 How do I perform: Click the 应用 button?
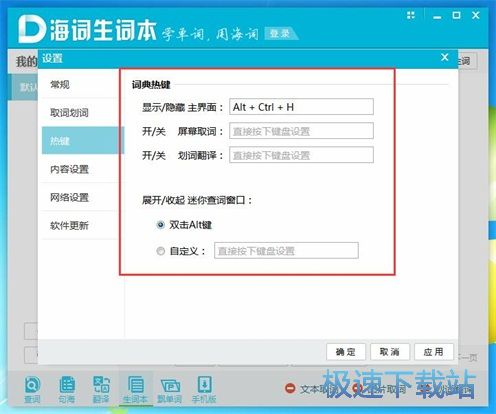434,352
